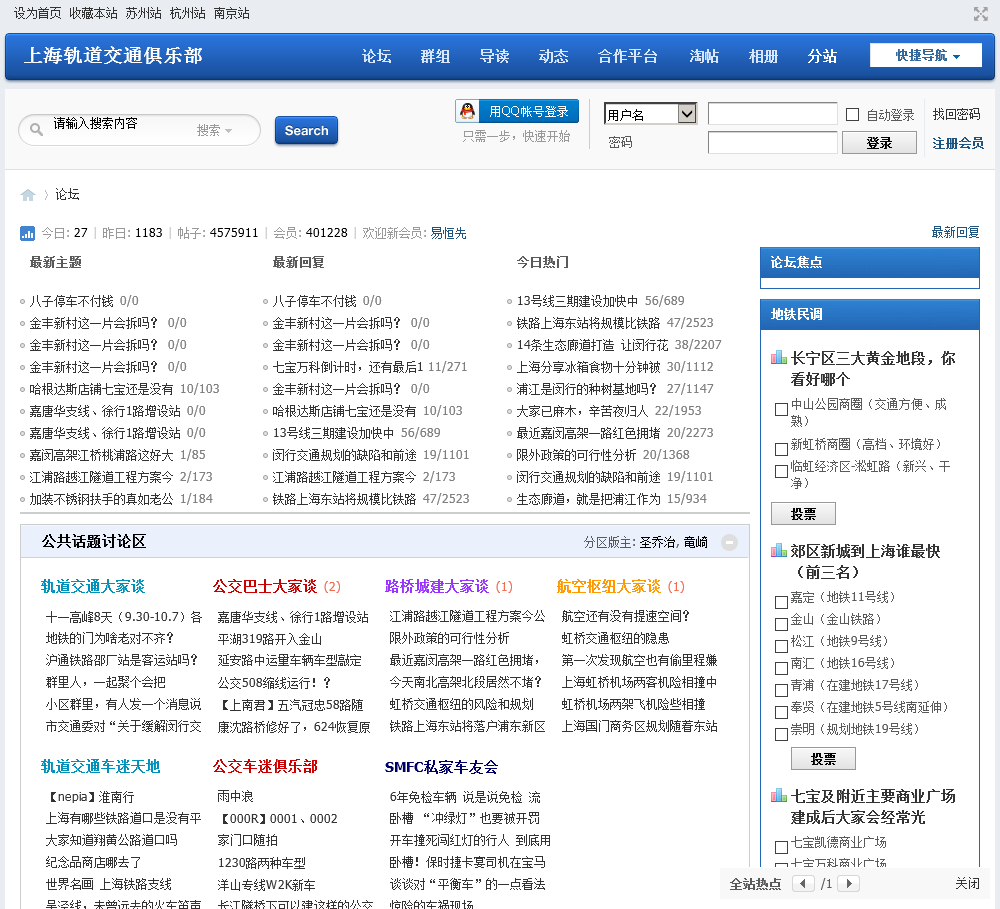
Task: Click the 注册会员 link
Action: point(957,143)
